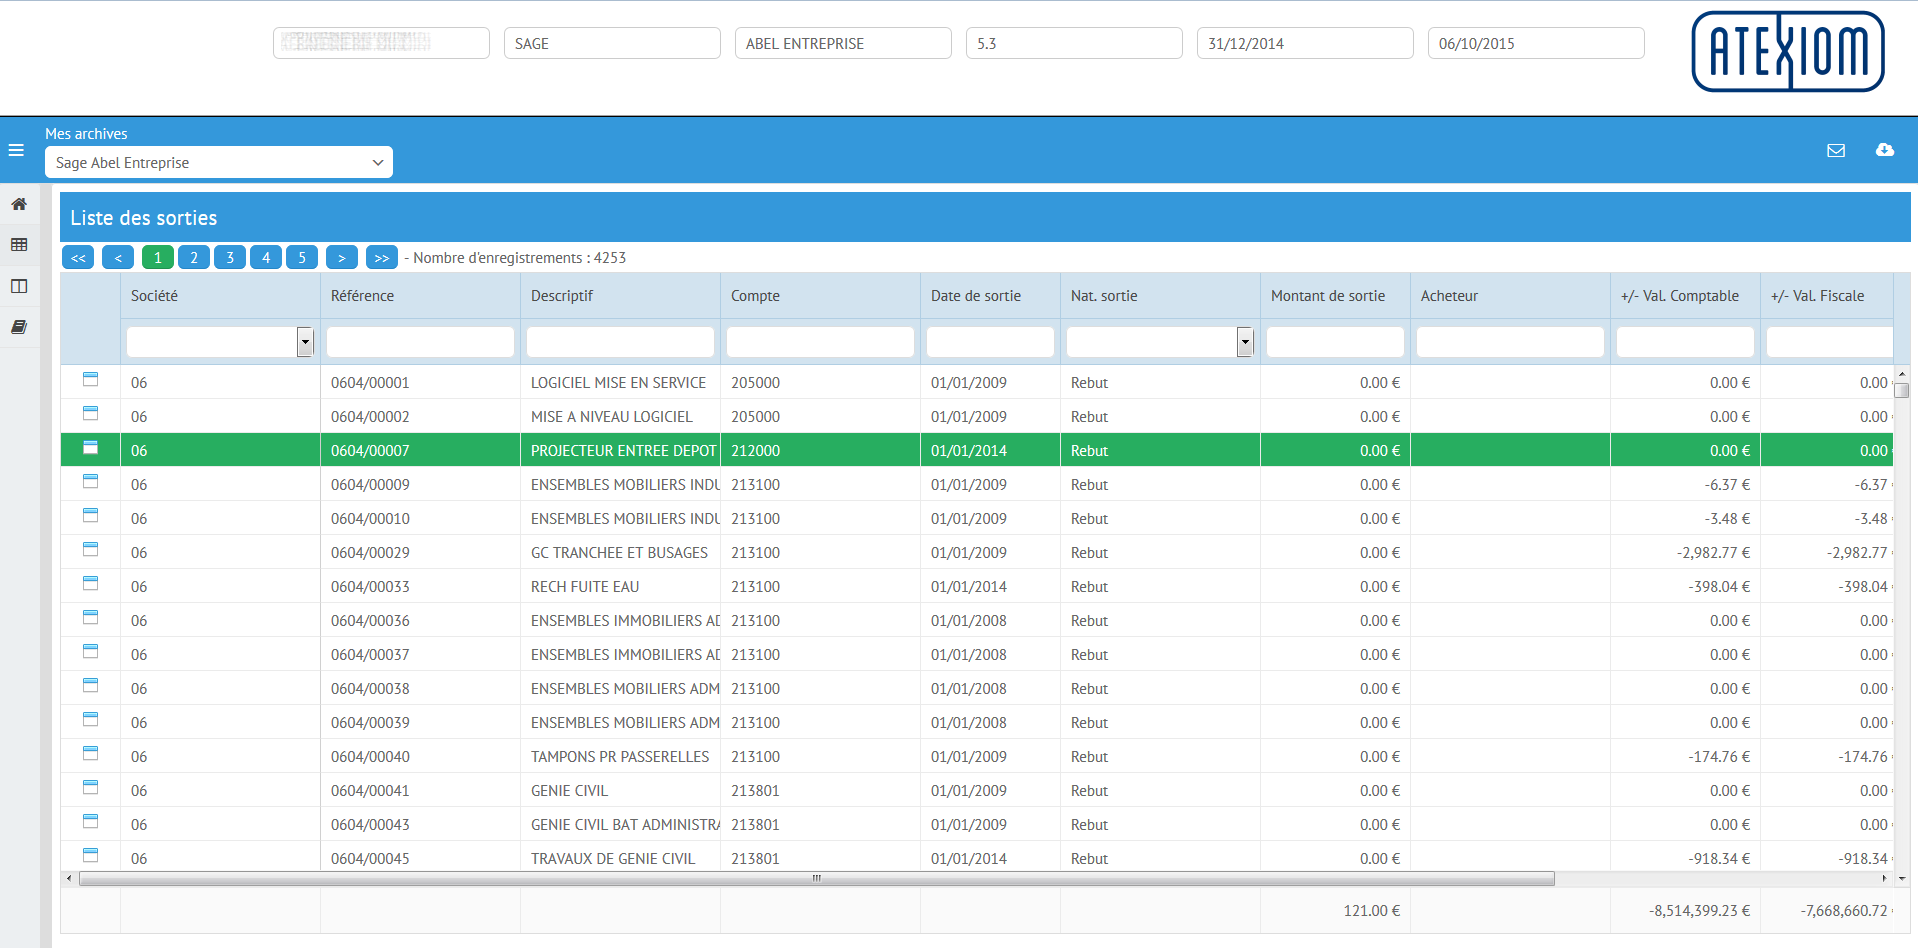Image resolution: width=1918 pixels, height=948 pixels.
Task: Go to page 3 of results
Action: point(230,257)
